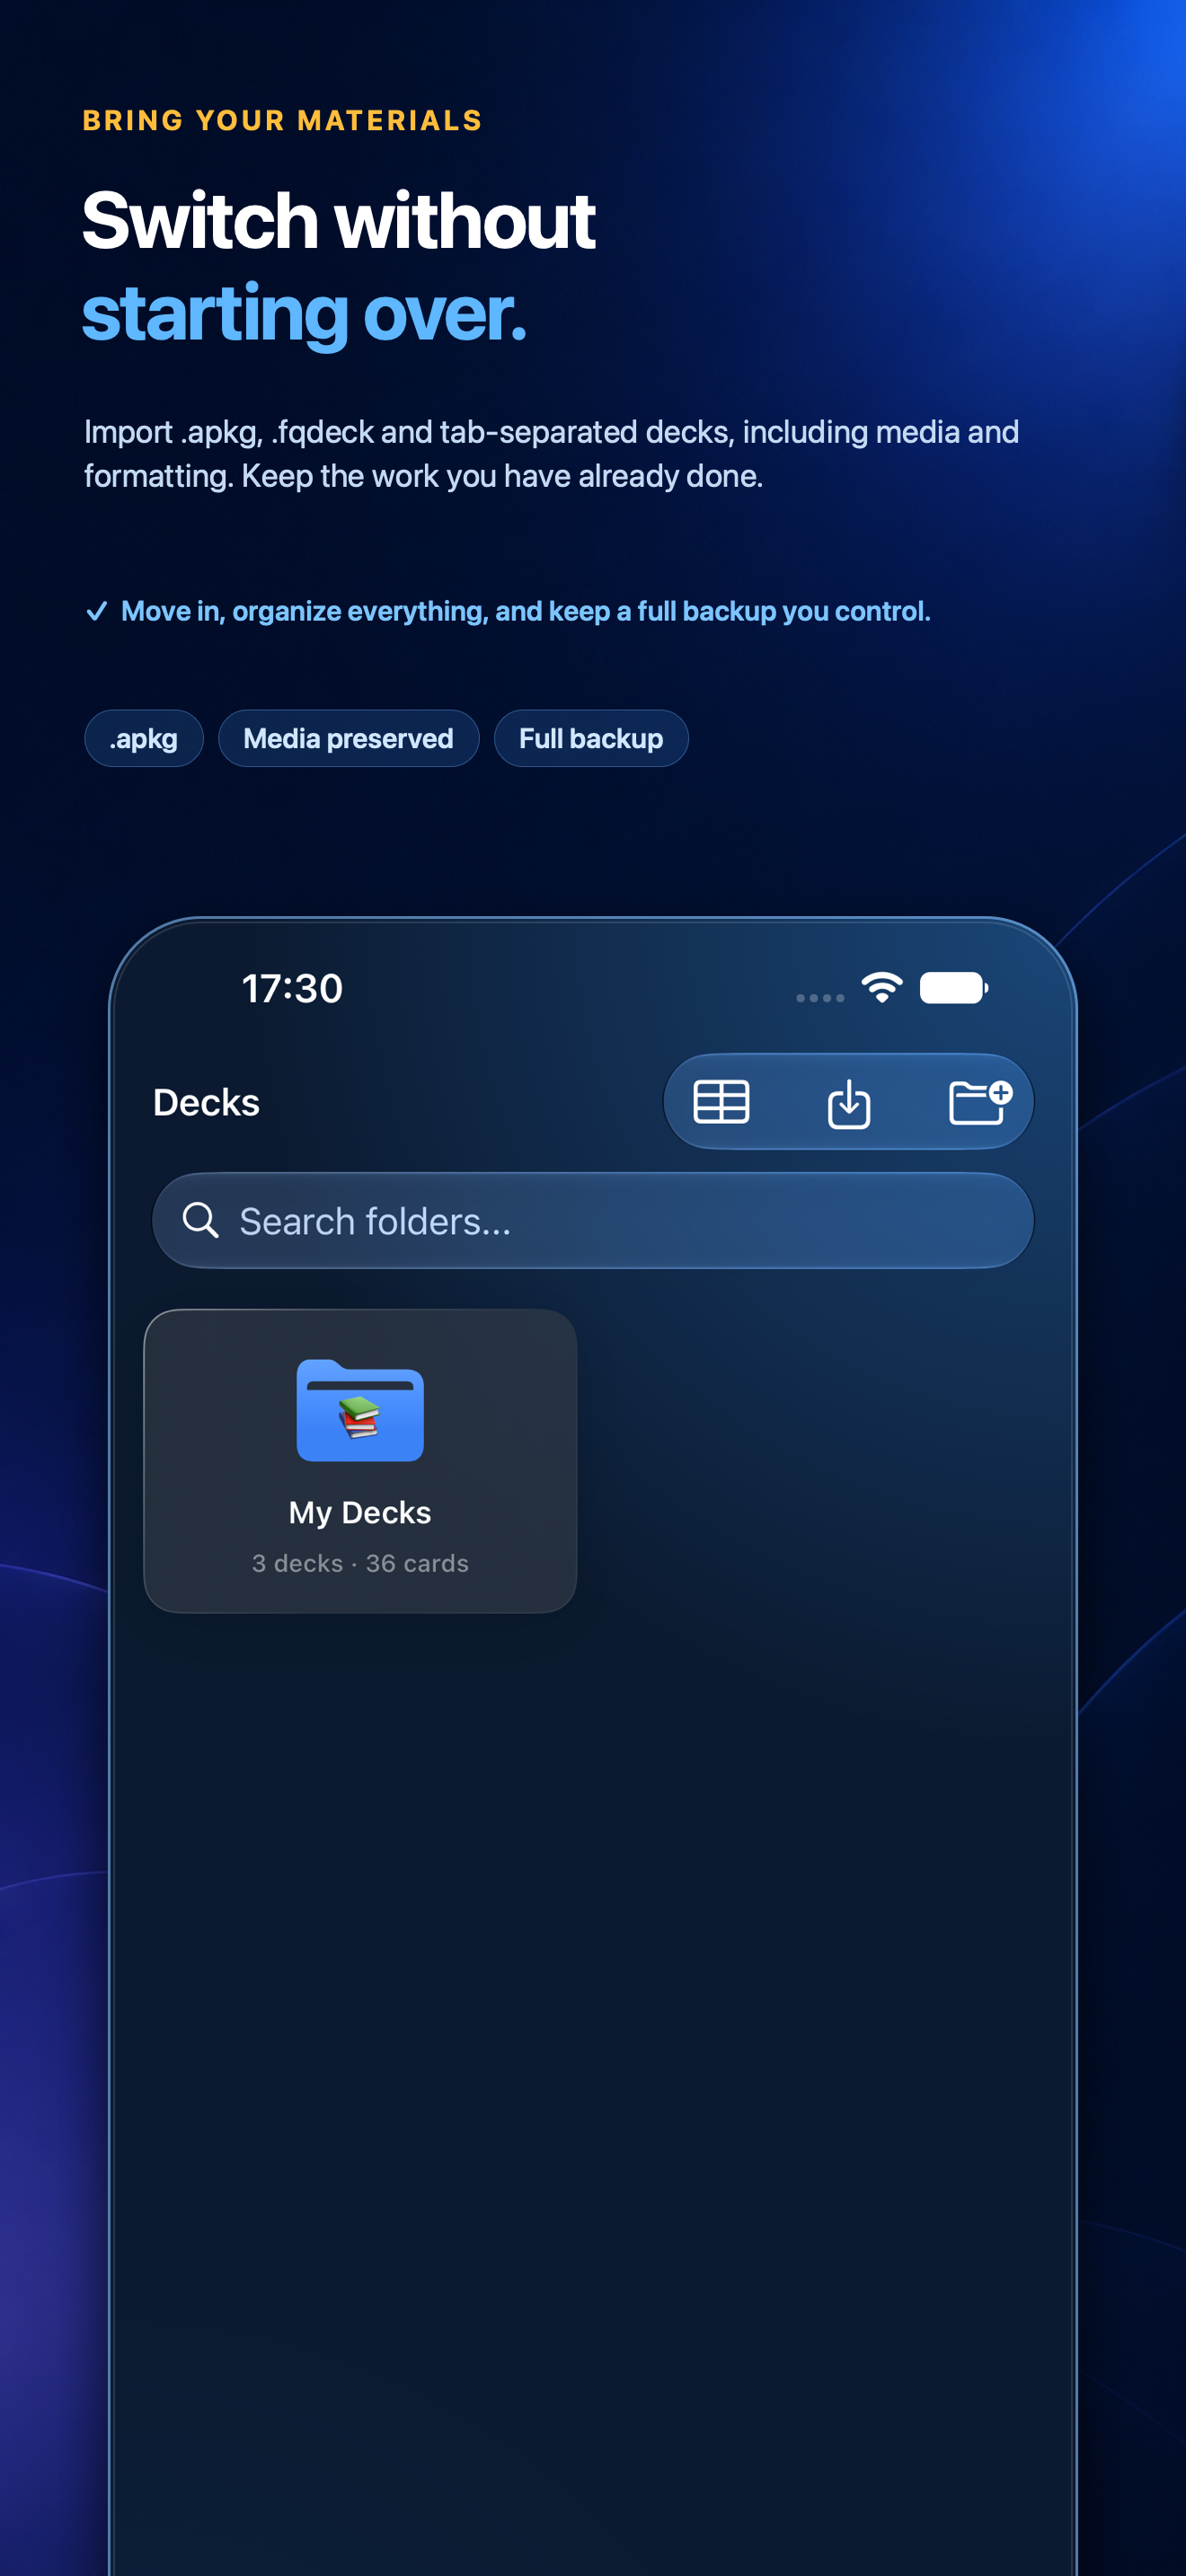
Task: Create a new folder with folder-plus icon
Action: (x=979, y=1102)
